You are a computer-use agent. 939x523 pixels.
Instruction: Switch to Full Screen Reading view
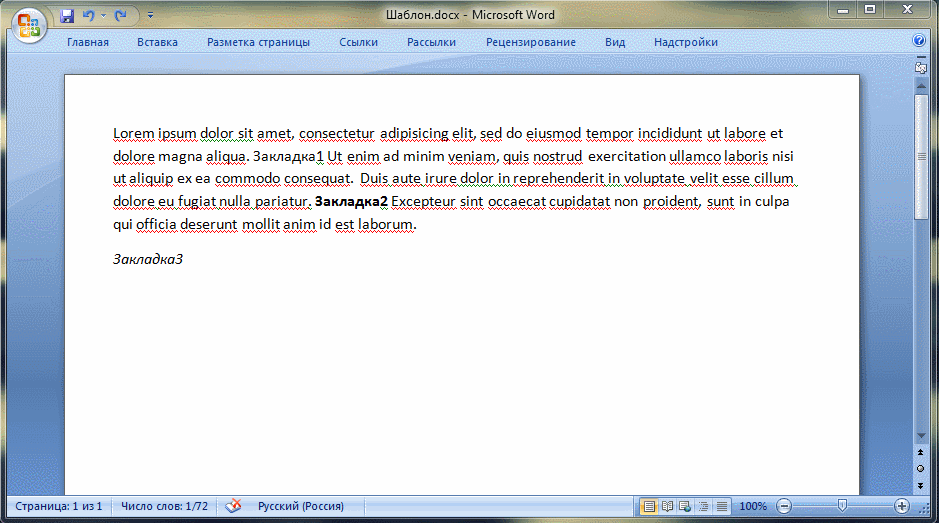[667, 506]
